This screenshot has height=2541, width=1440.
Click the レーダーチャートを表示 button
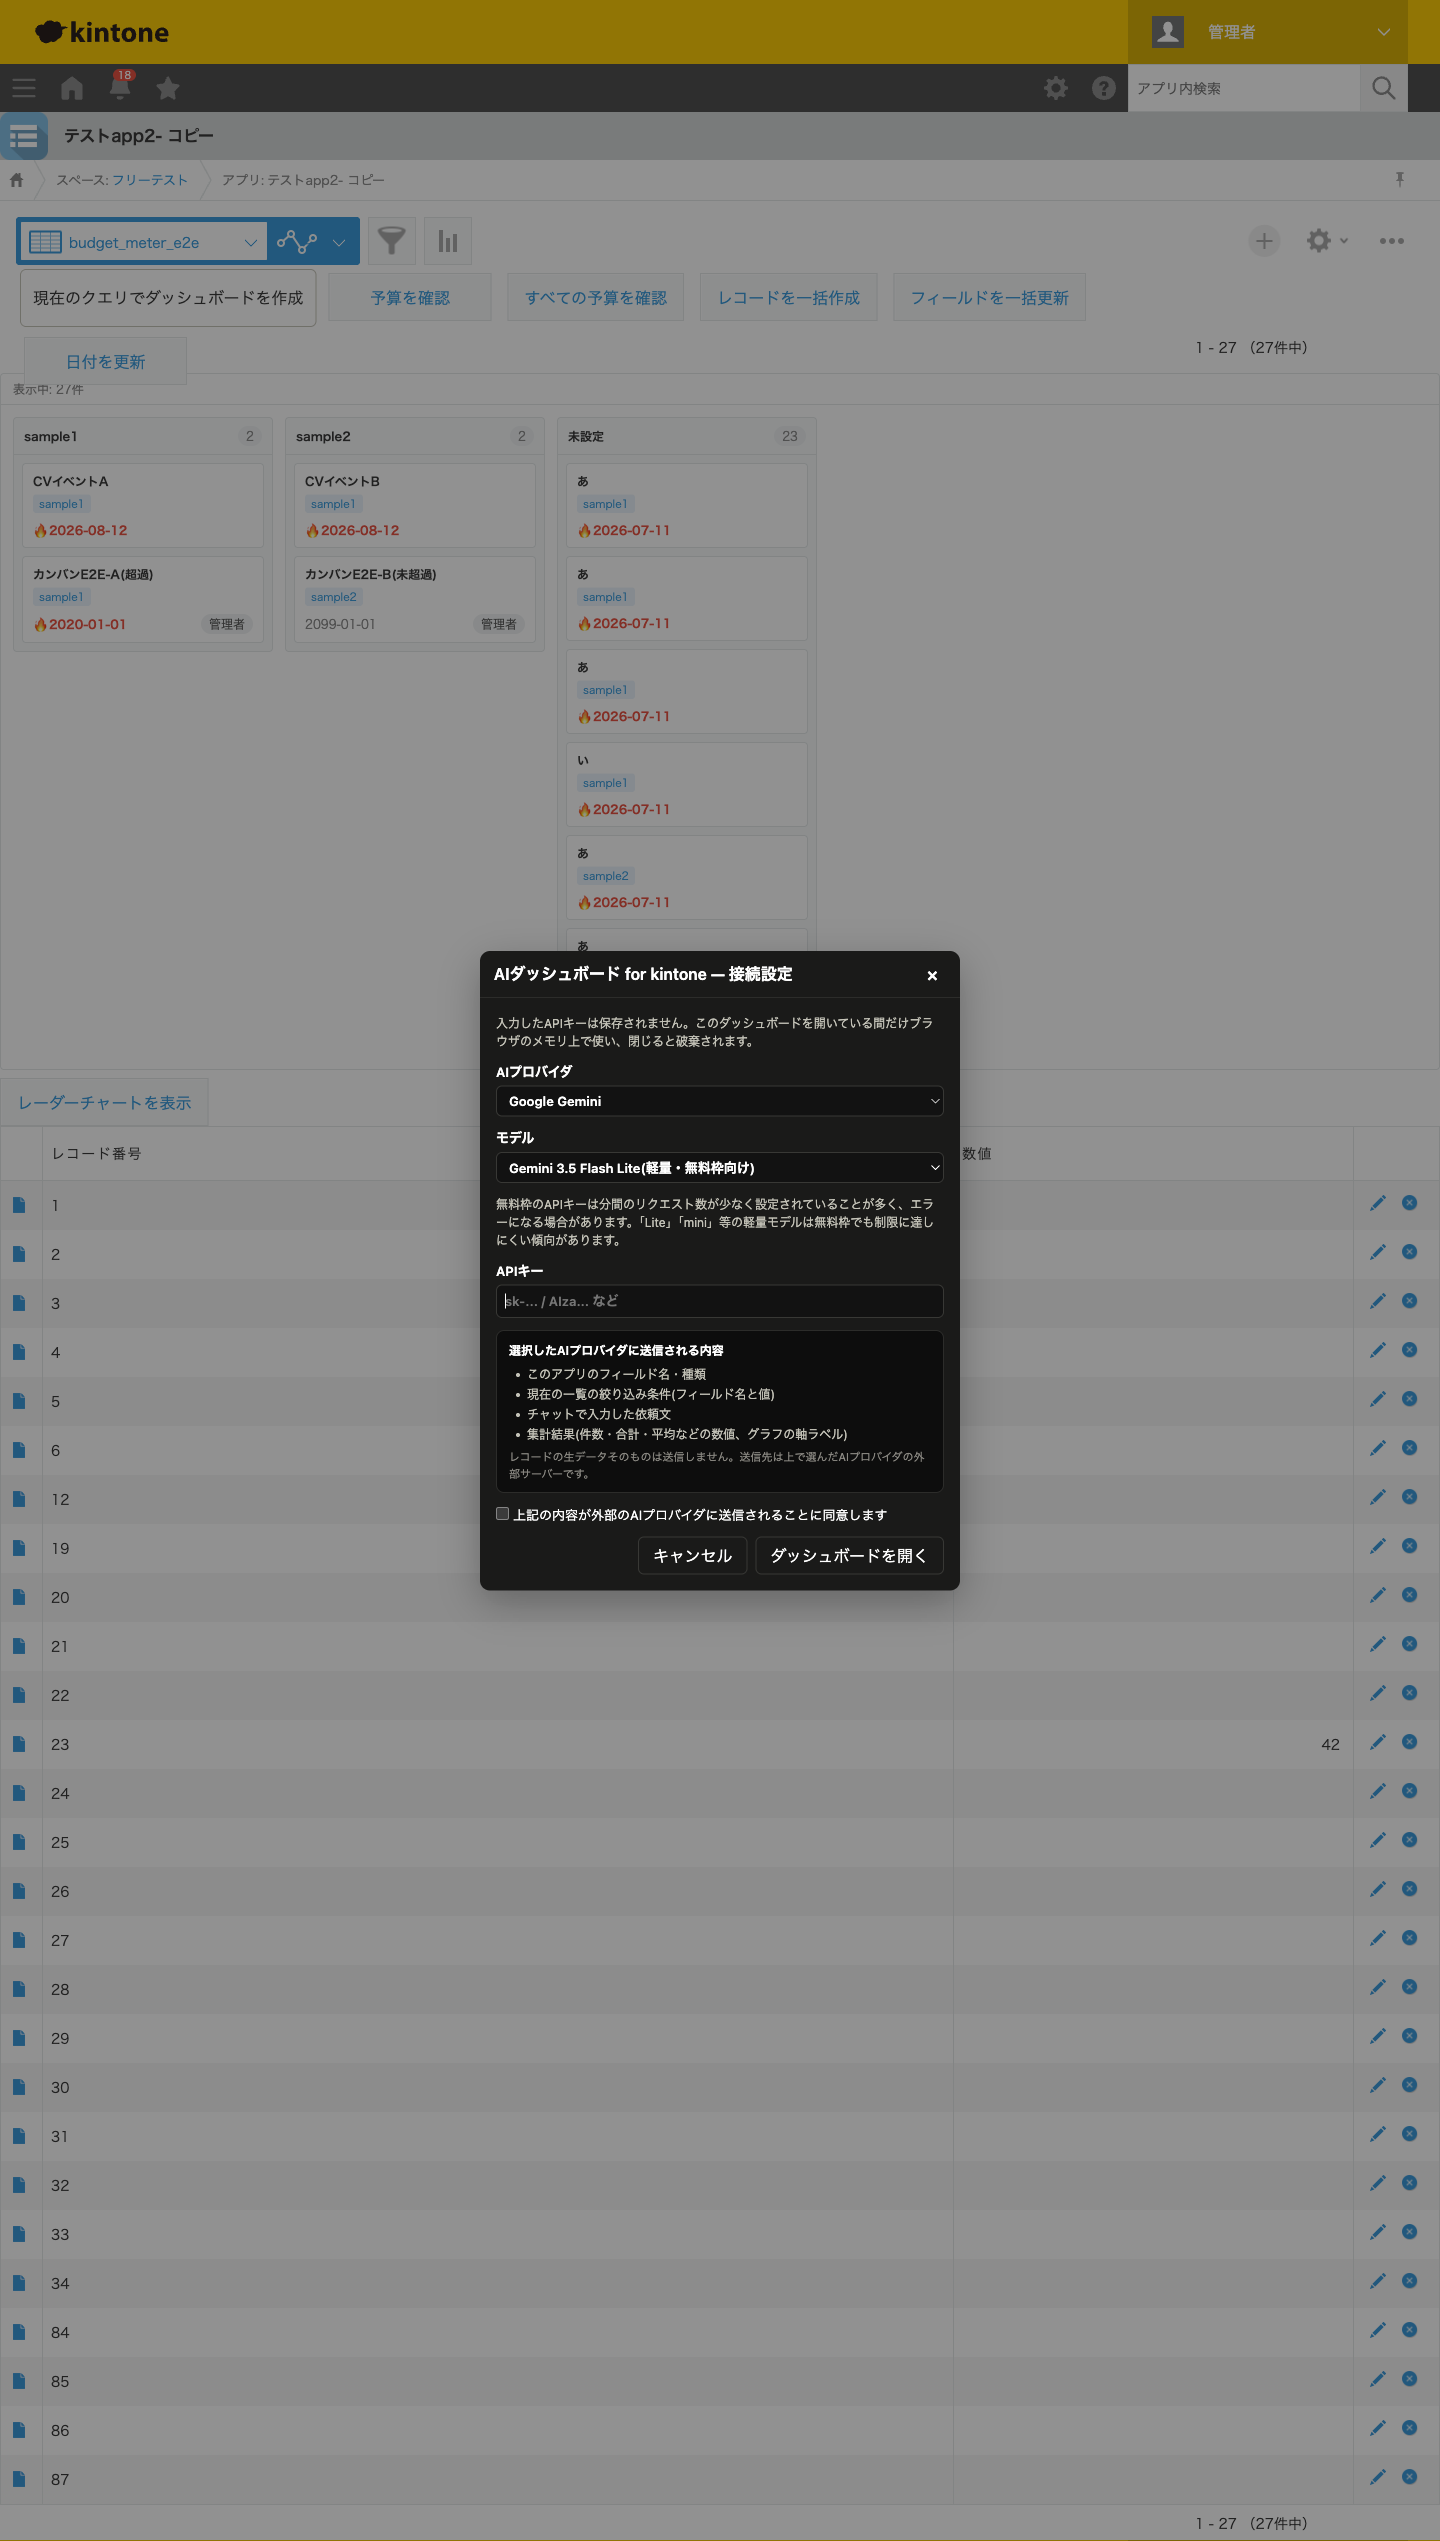click(x=105, y=1102)
